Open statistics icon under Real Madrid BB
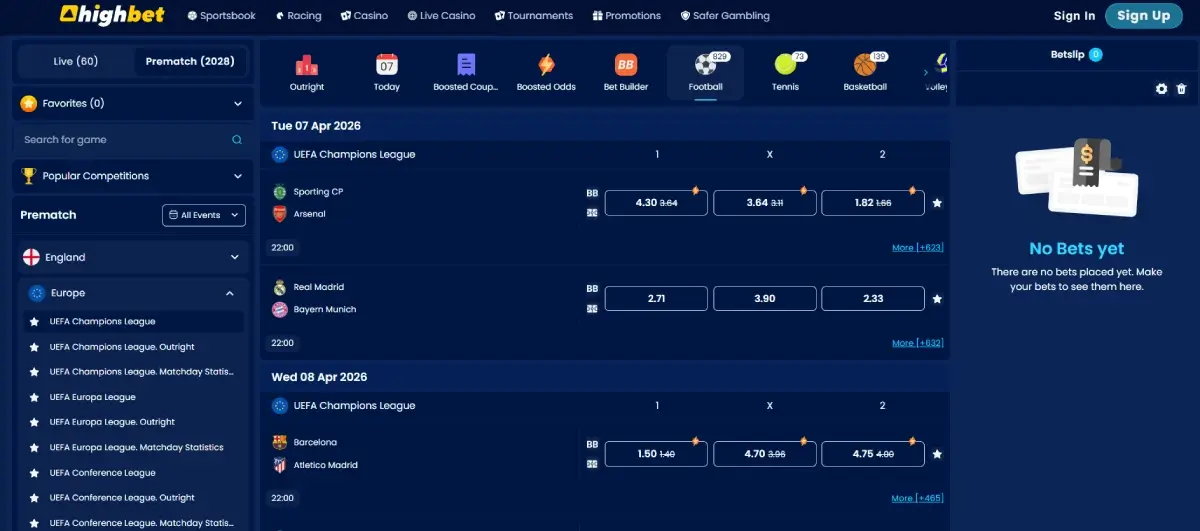1200x531 pixels. click(x=592, y=308)
